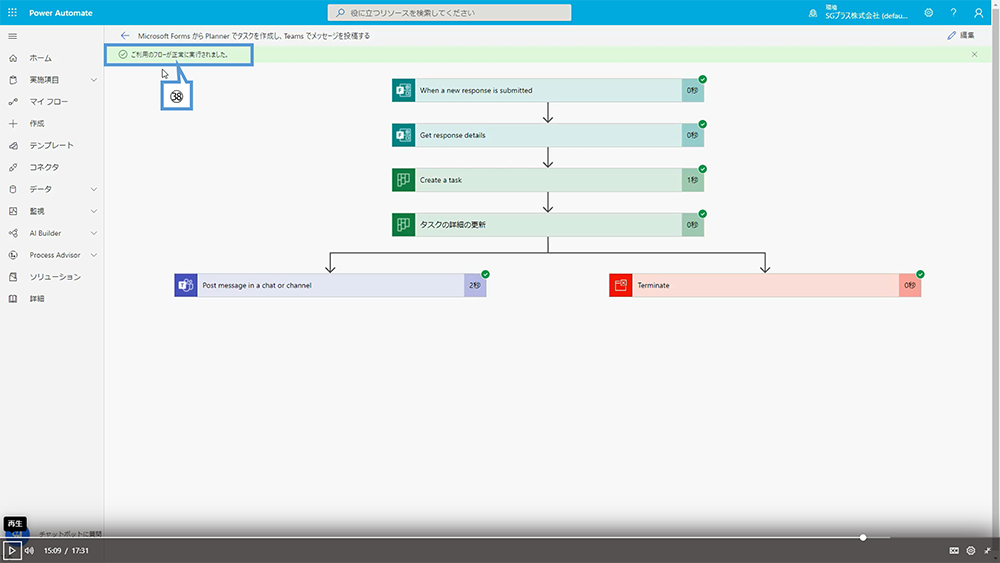The height and width of the screenshot is (563, 1000).
Task: Open ホーム in the sidebar
Action: click(x=41, y=58)
